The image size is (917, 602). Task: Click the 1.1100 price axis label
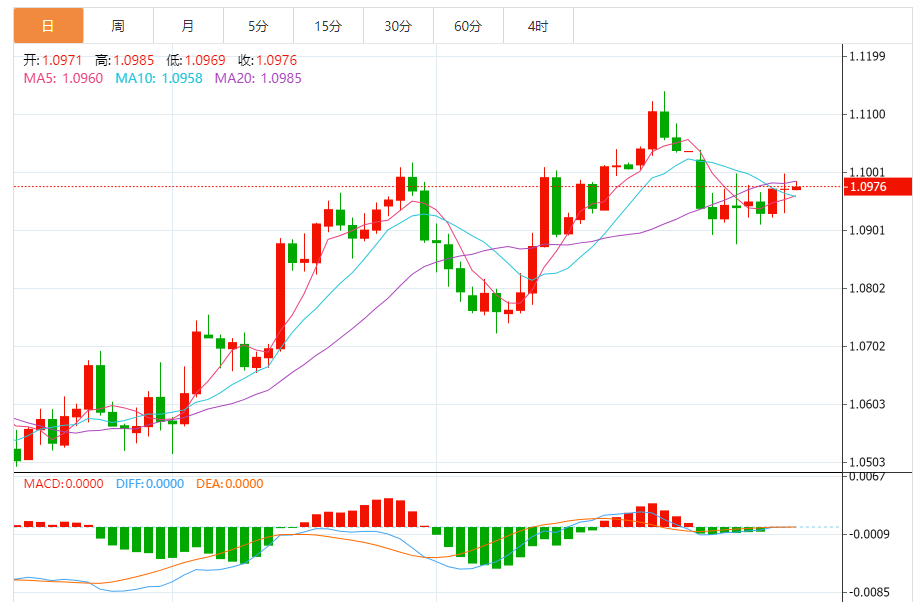click(x=867, y=115)
